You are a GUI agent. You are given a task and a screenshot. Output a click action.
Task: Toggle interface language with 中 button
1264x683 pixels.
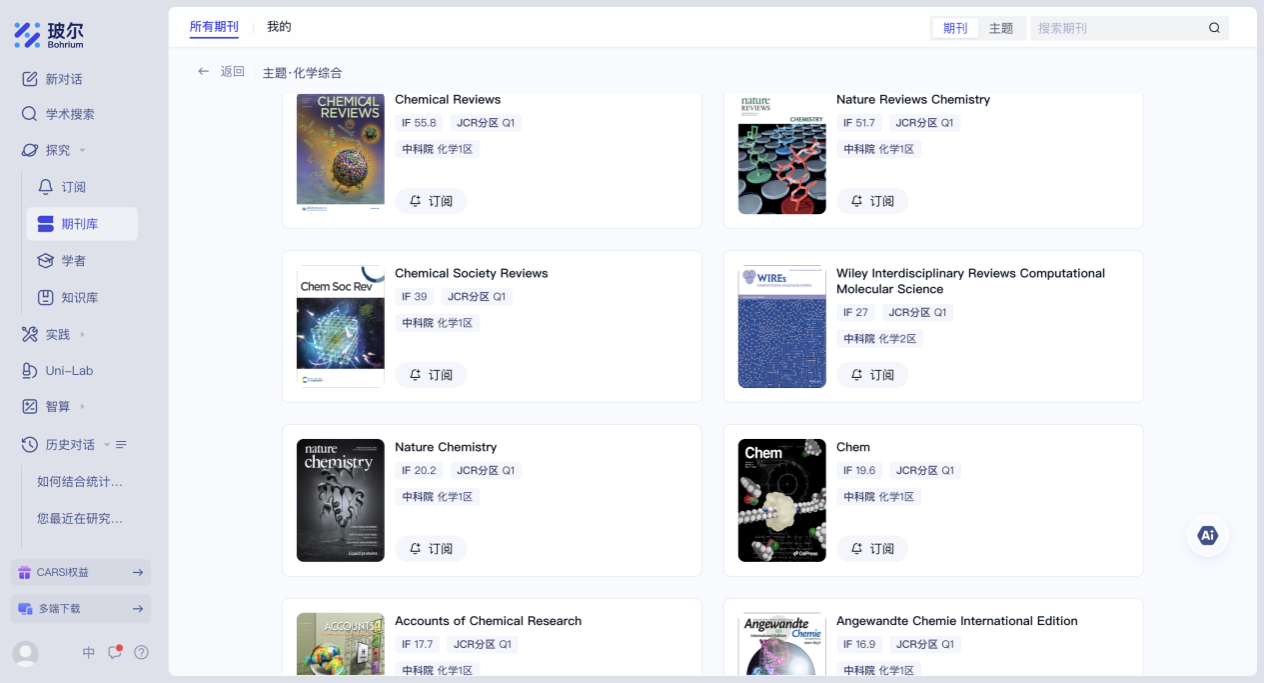(89, 652)
